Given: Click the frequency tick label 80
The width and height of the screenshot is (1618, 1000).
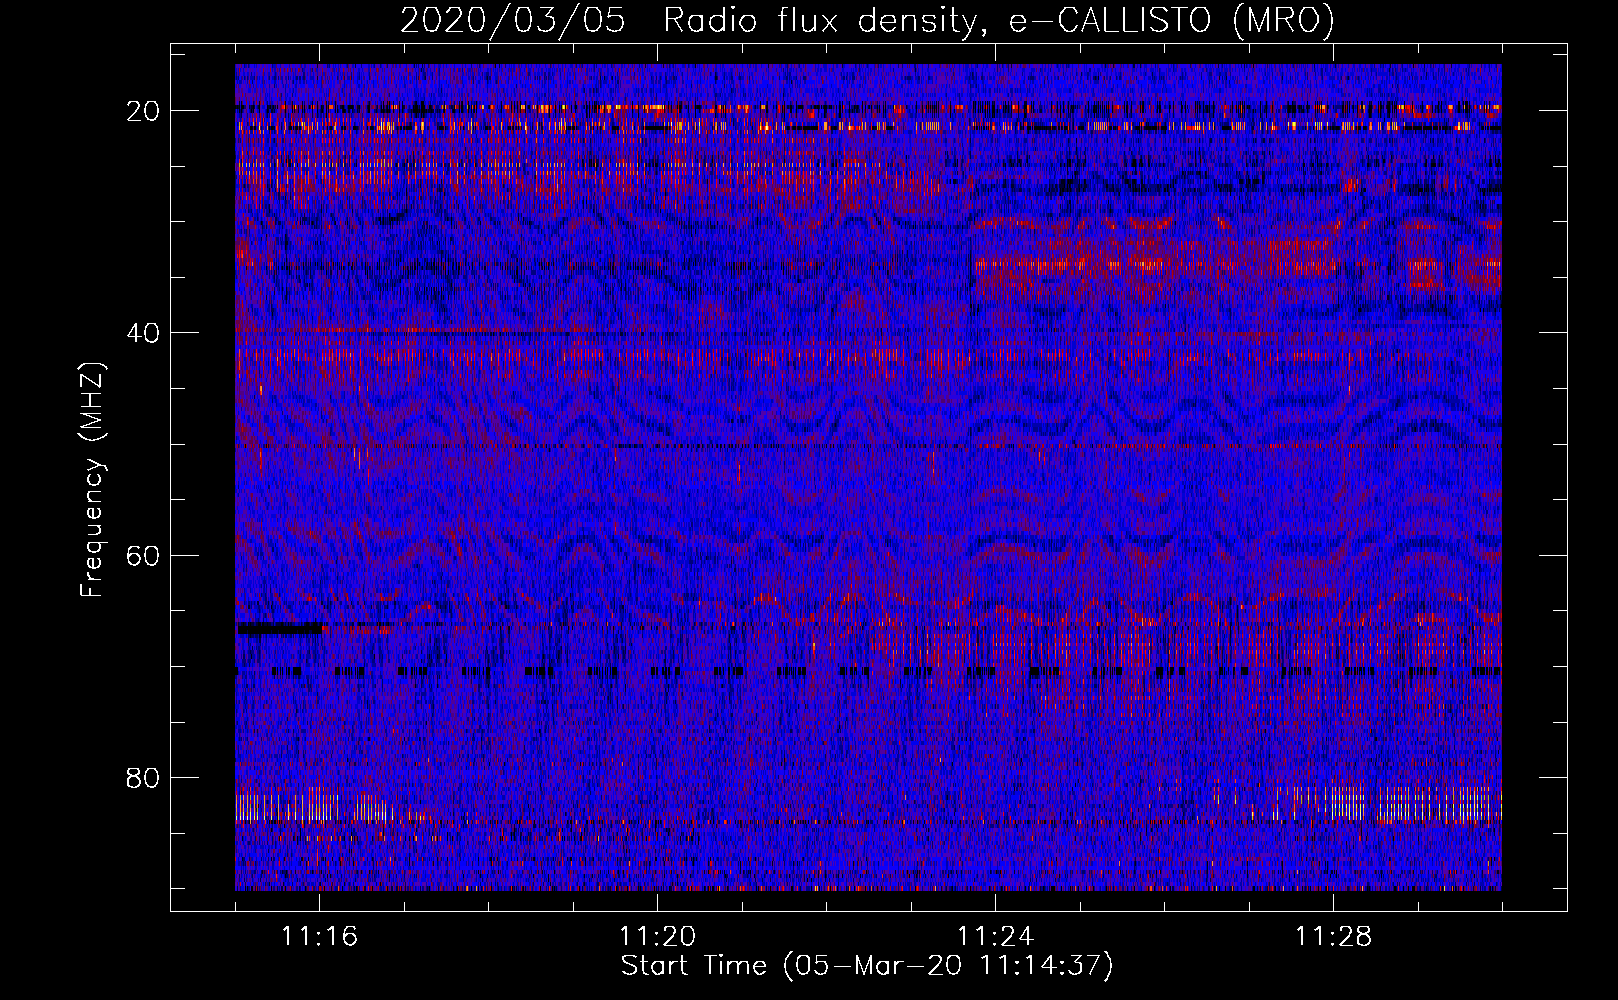Looking at the screenshot, I should 144,777.
